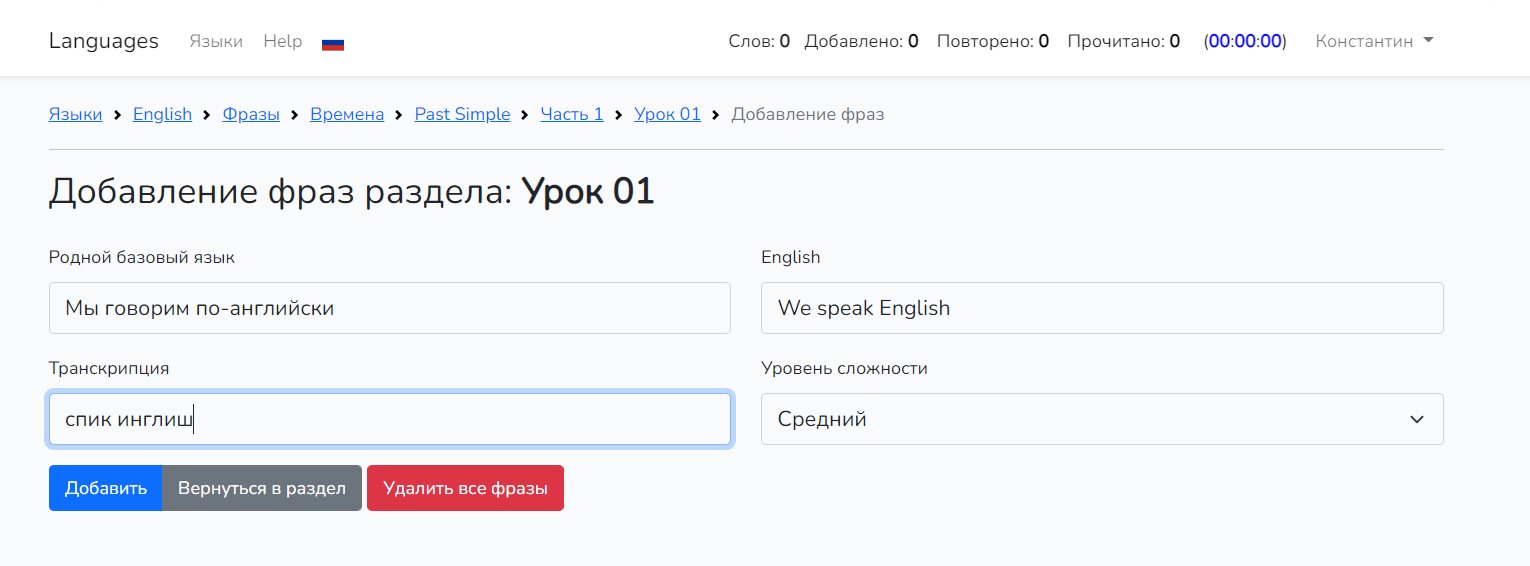Viewport: 1530px width, 566px height.
Task: Open the Константин user dropdown menu
Action: [x=1374, y=41]
